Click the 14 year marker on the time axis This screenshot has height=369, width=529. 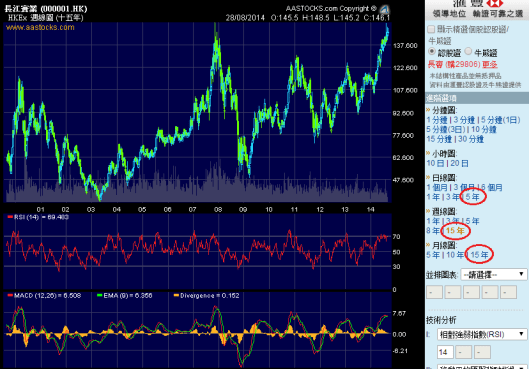click(x=370, y=209)
